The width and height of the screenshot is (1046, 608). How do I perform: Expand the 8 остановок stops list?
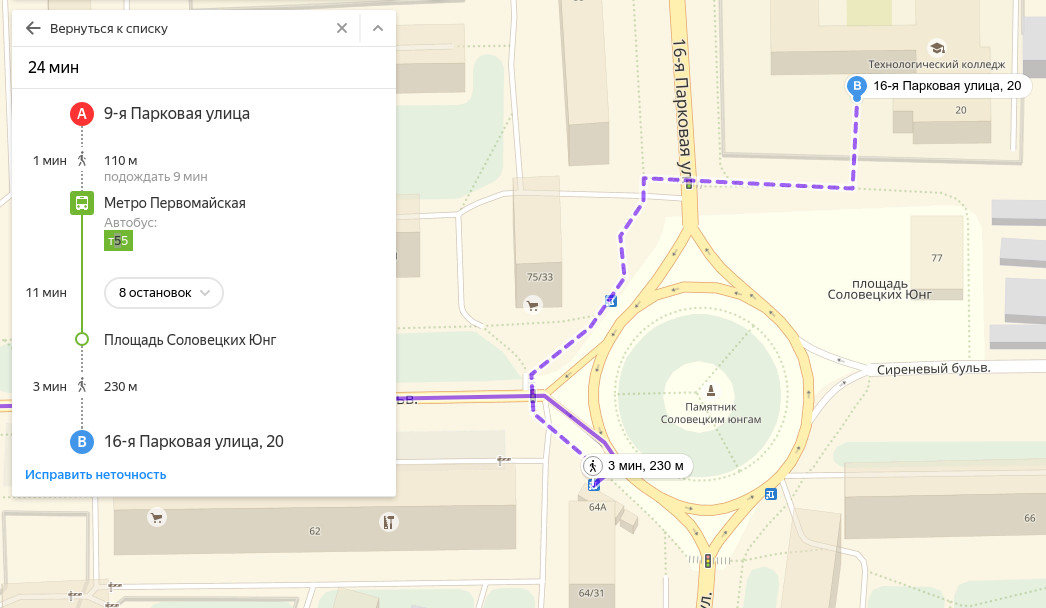tap(164, 293)
